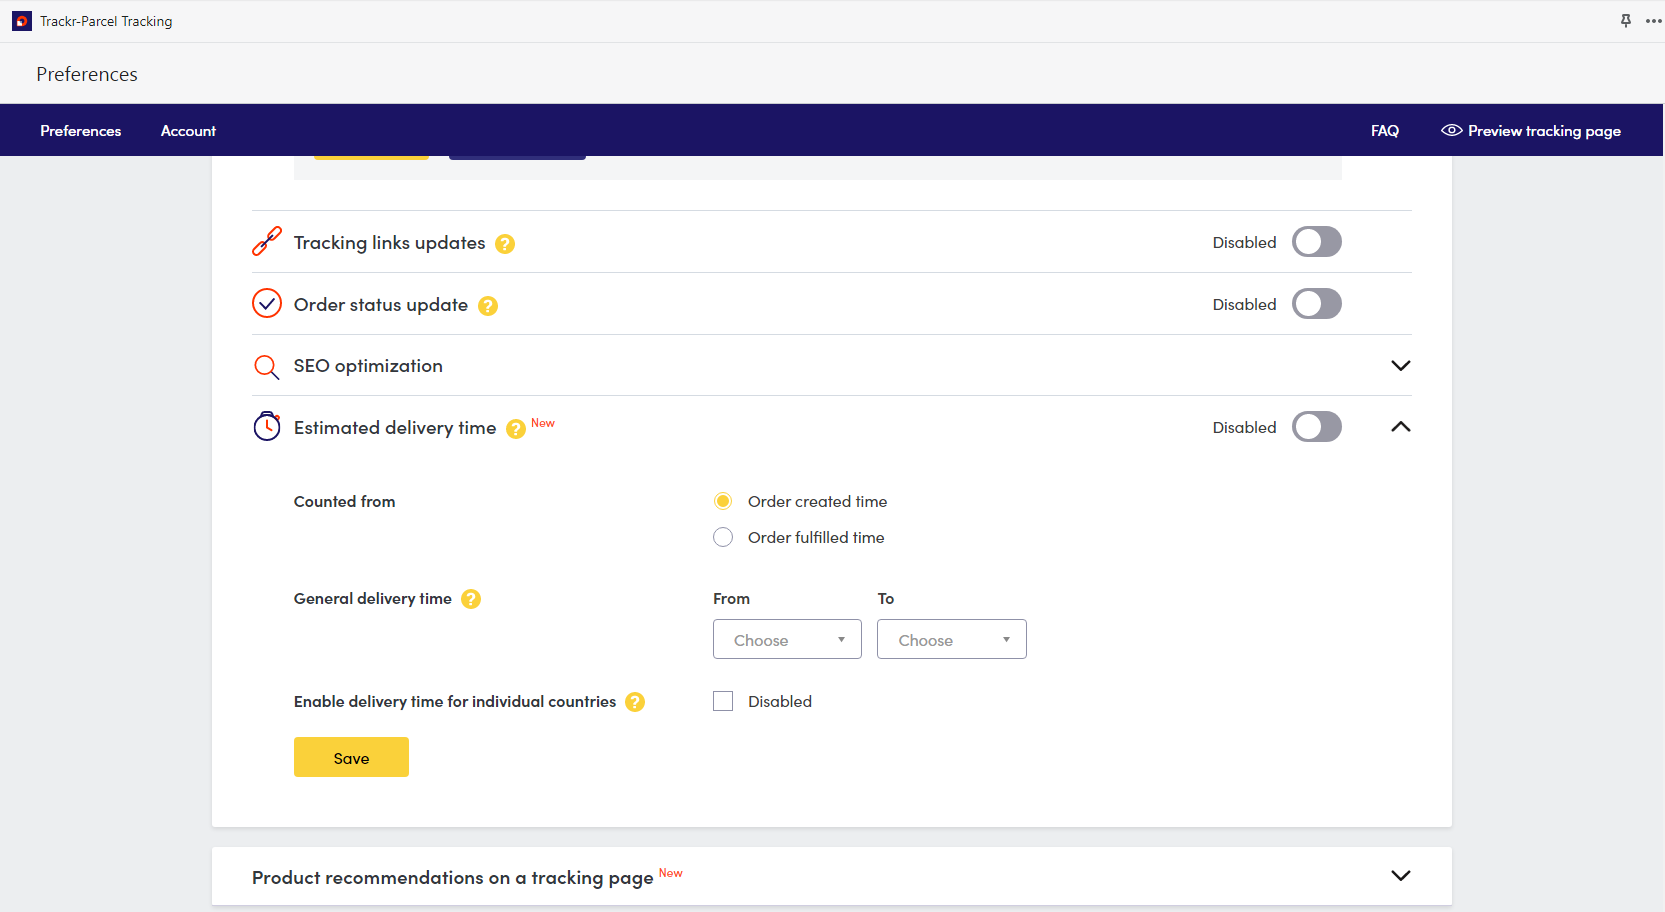
Task: Click help icon beside Tracking links updates
Action: pyautogui.click(x=505, y=244)
